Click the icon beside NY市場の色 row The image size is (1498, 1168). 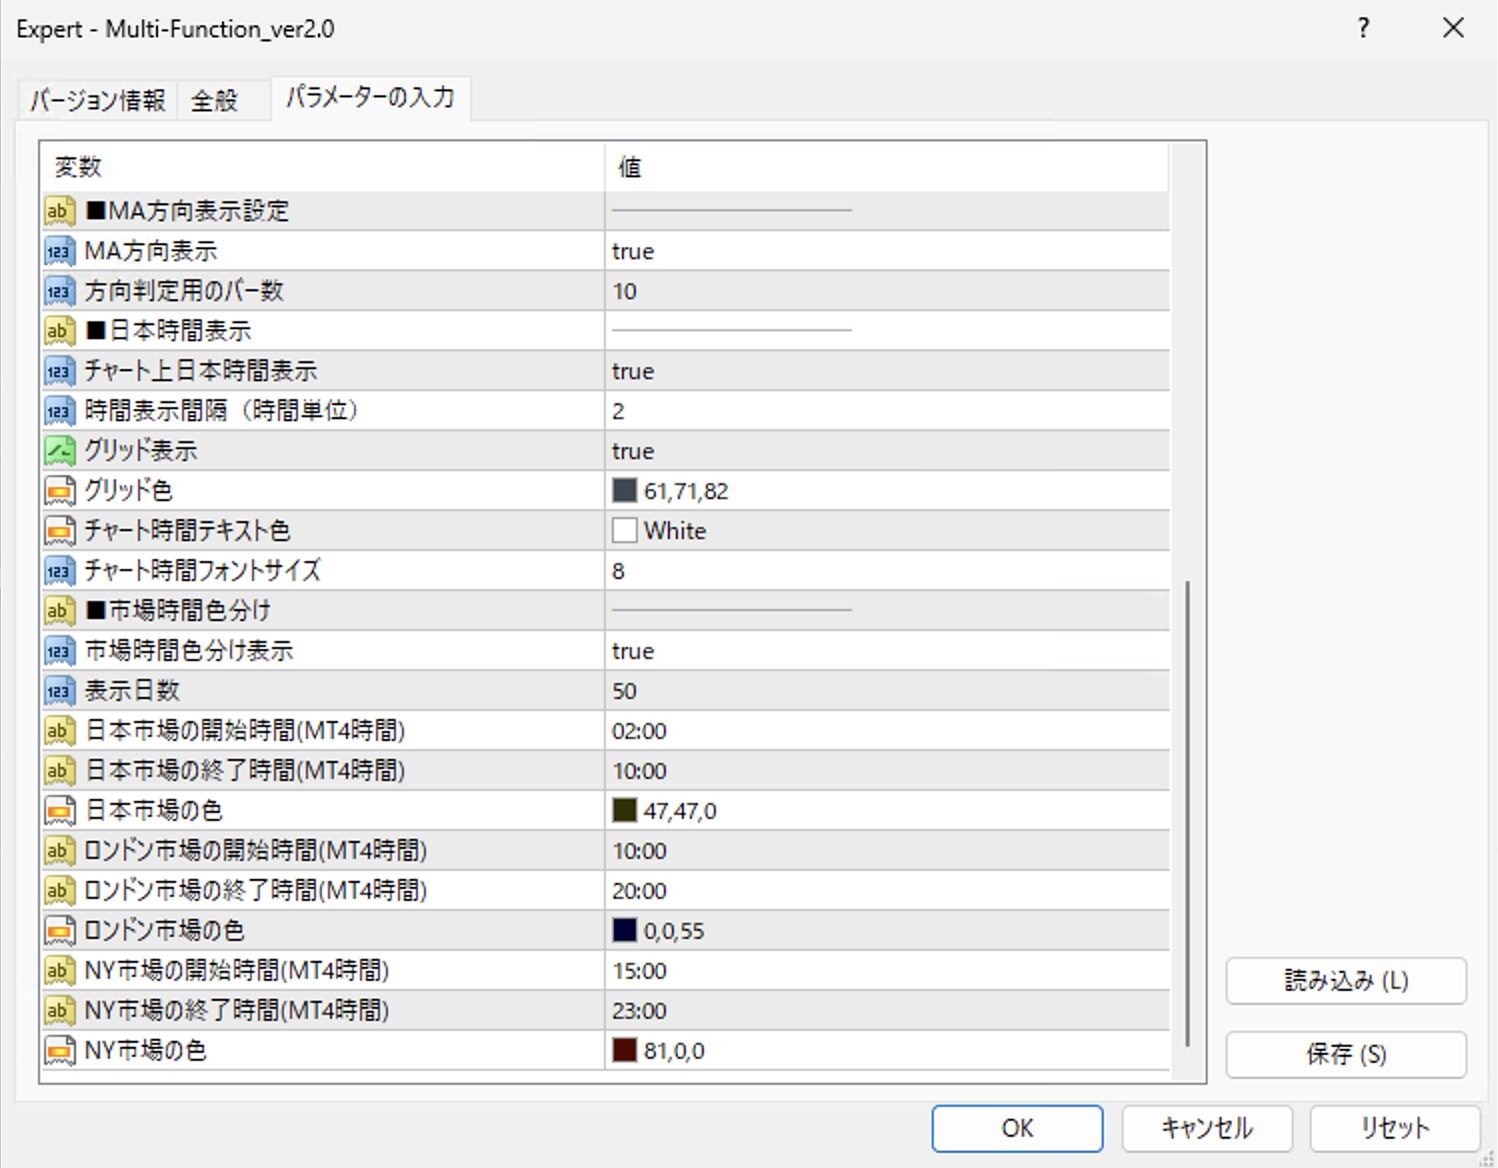(x=59, y=1051)
